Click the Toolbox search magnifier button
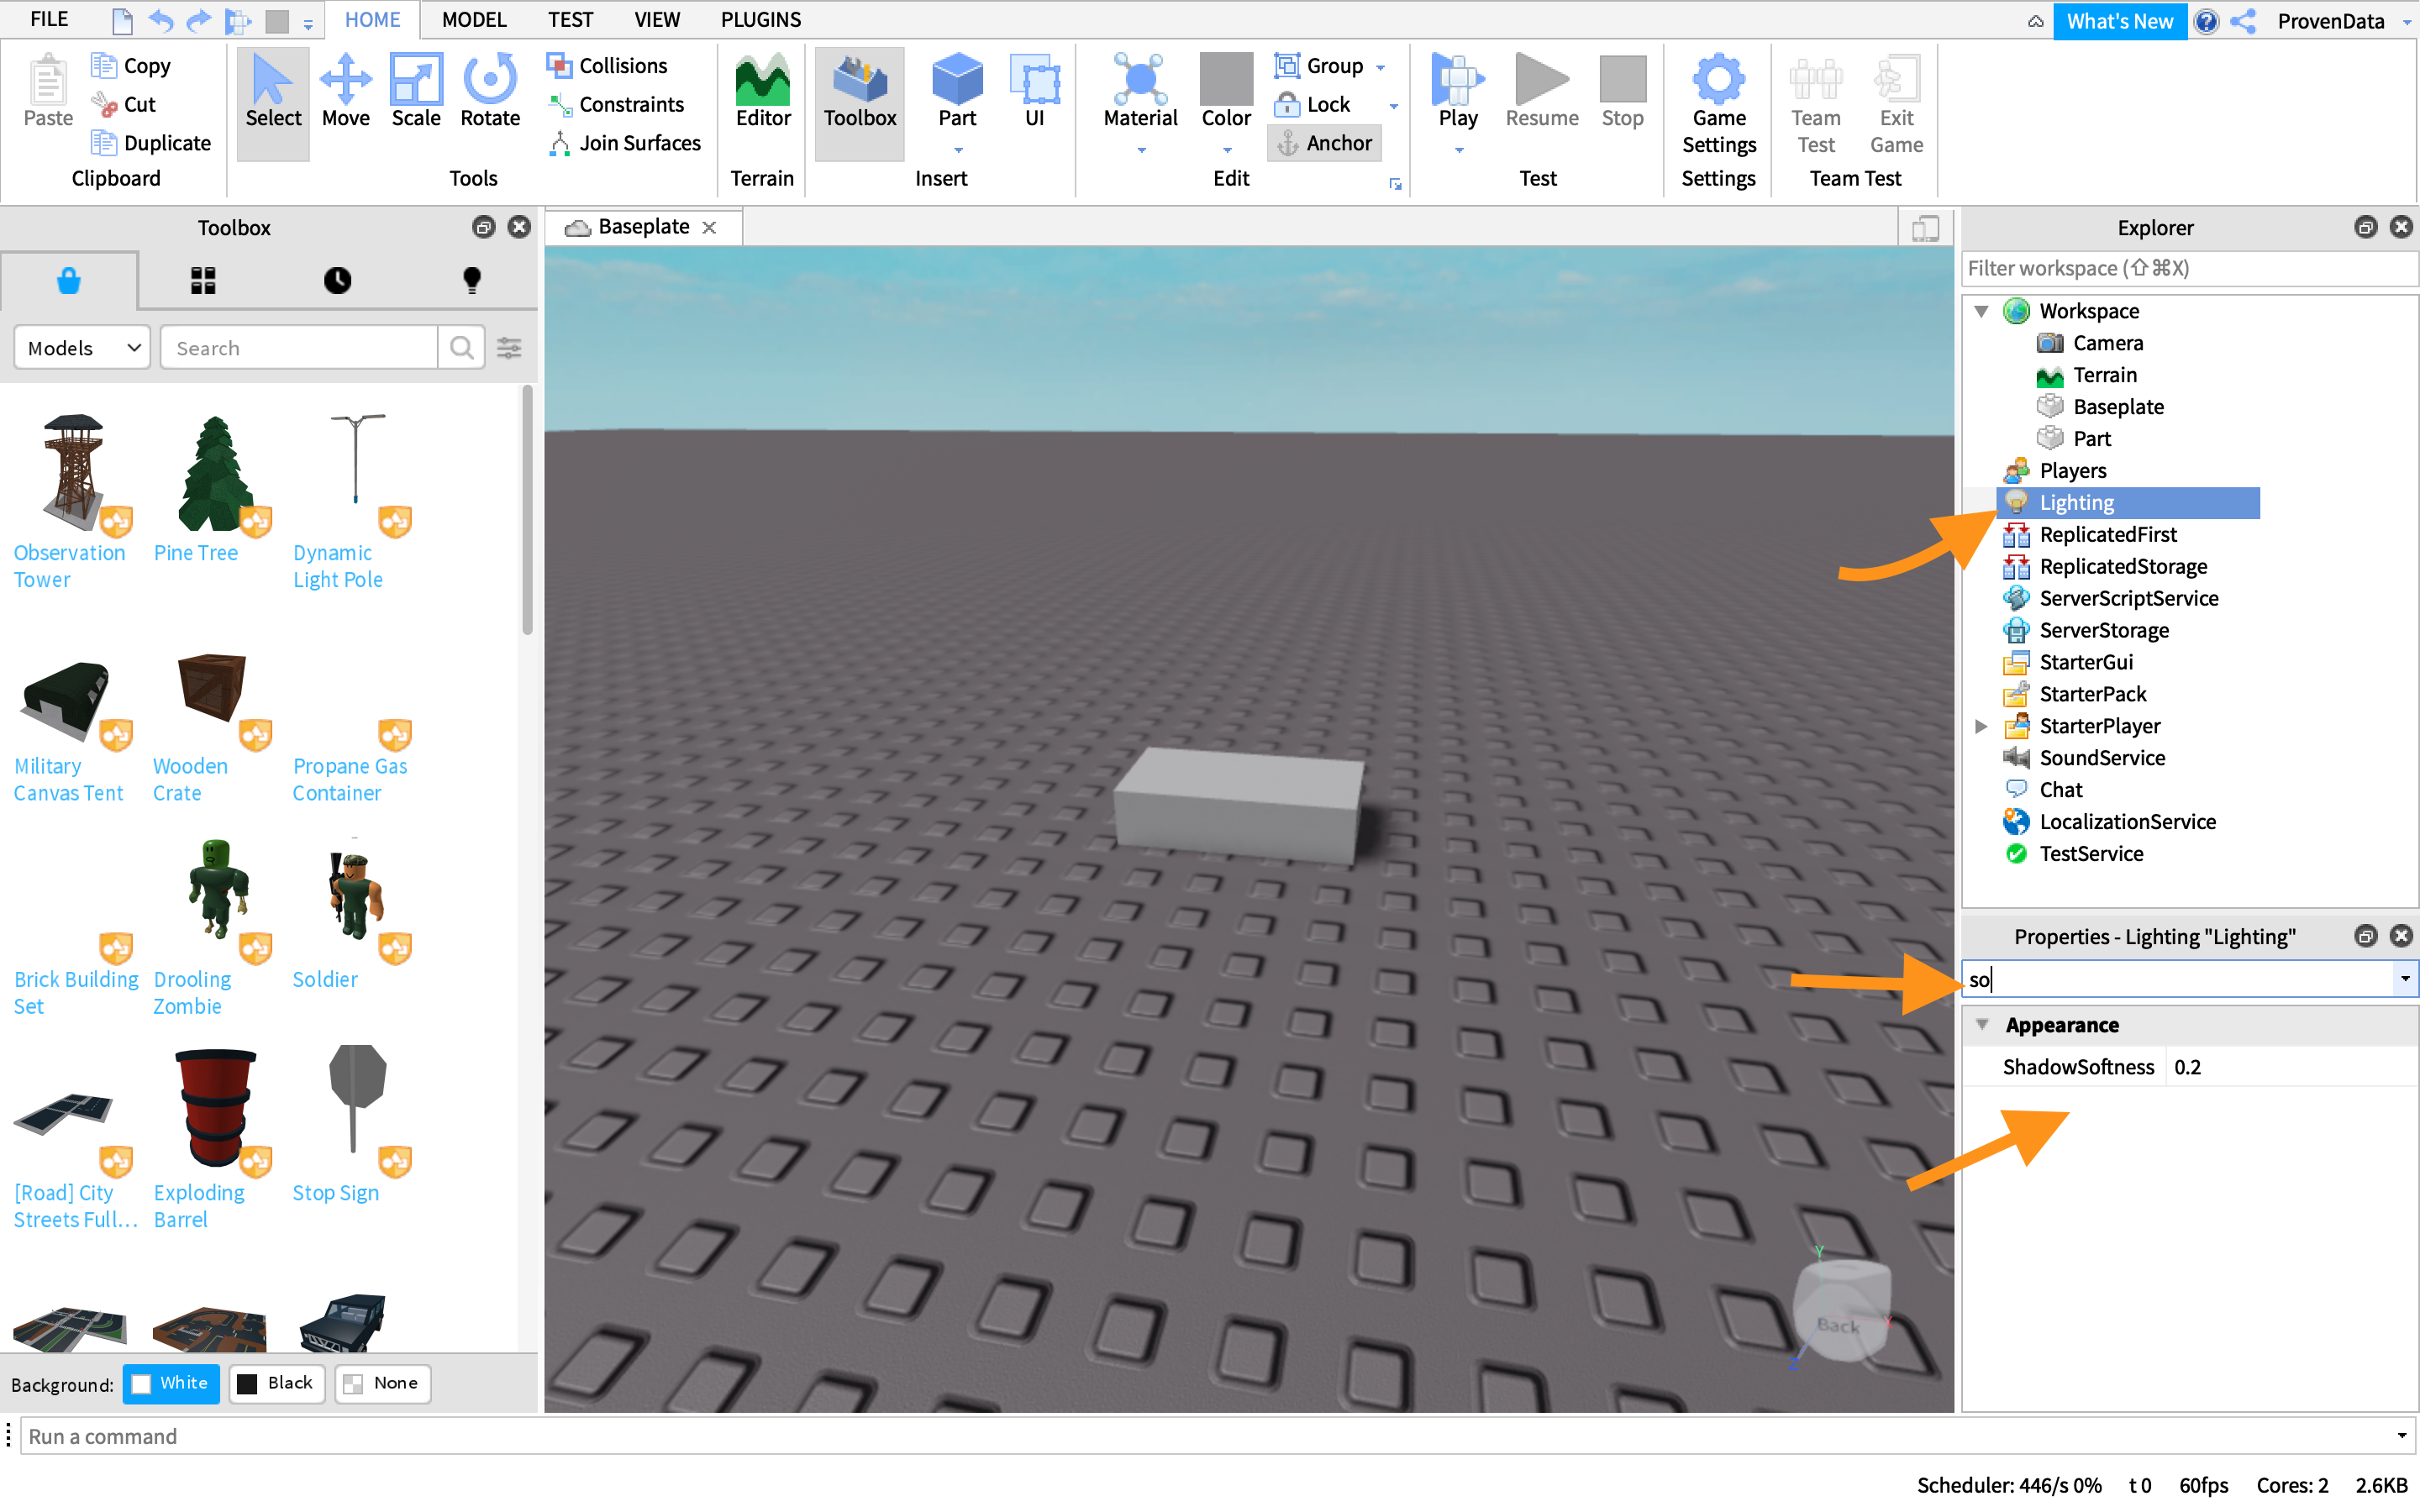 point(461,348)
